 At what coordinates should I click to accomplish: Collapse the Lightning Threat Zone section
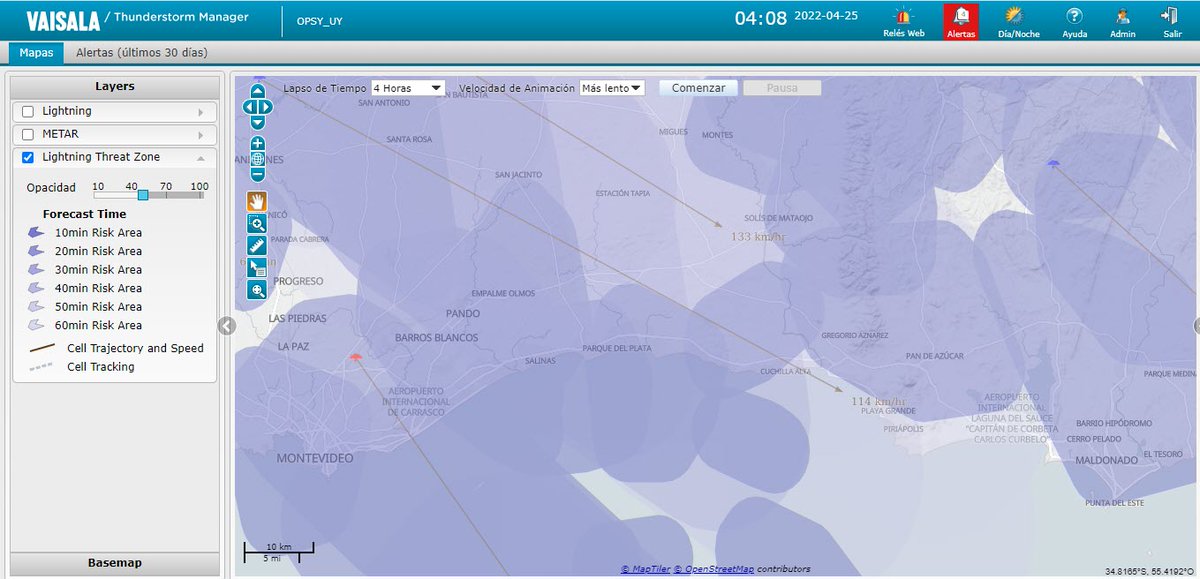point(200,157)
